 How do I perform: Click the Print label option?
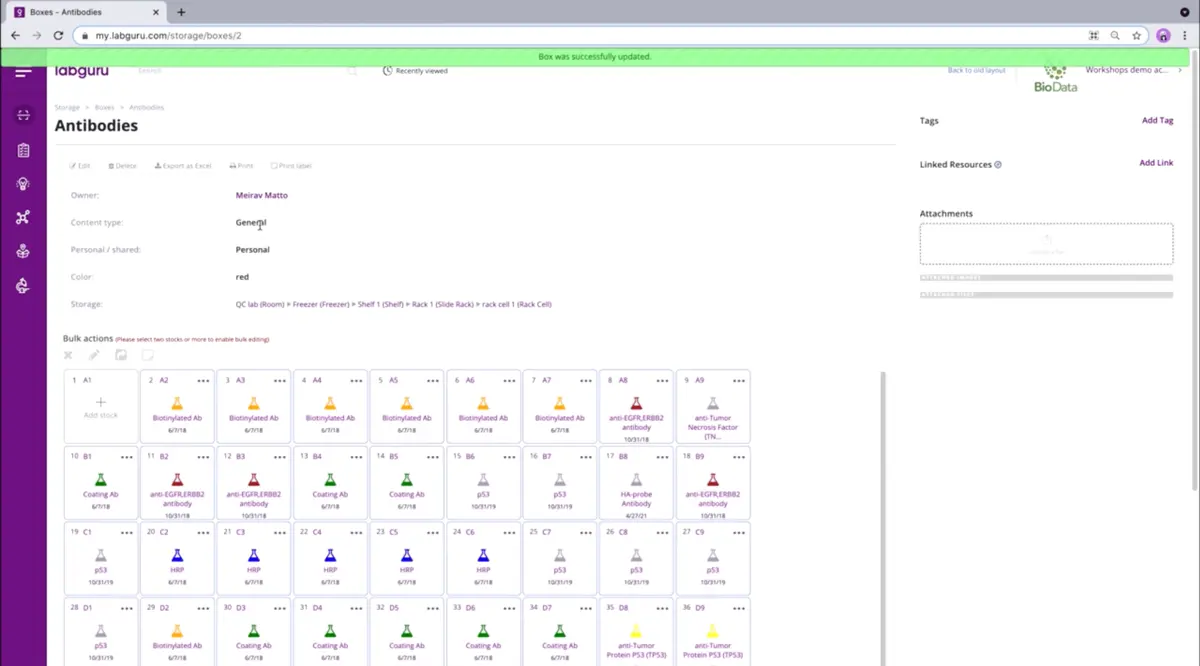click(291, 166)
